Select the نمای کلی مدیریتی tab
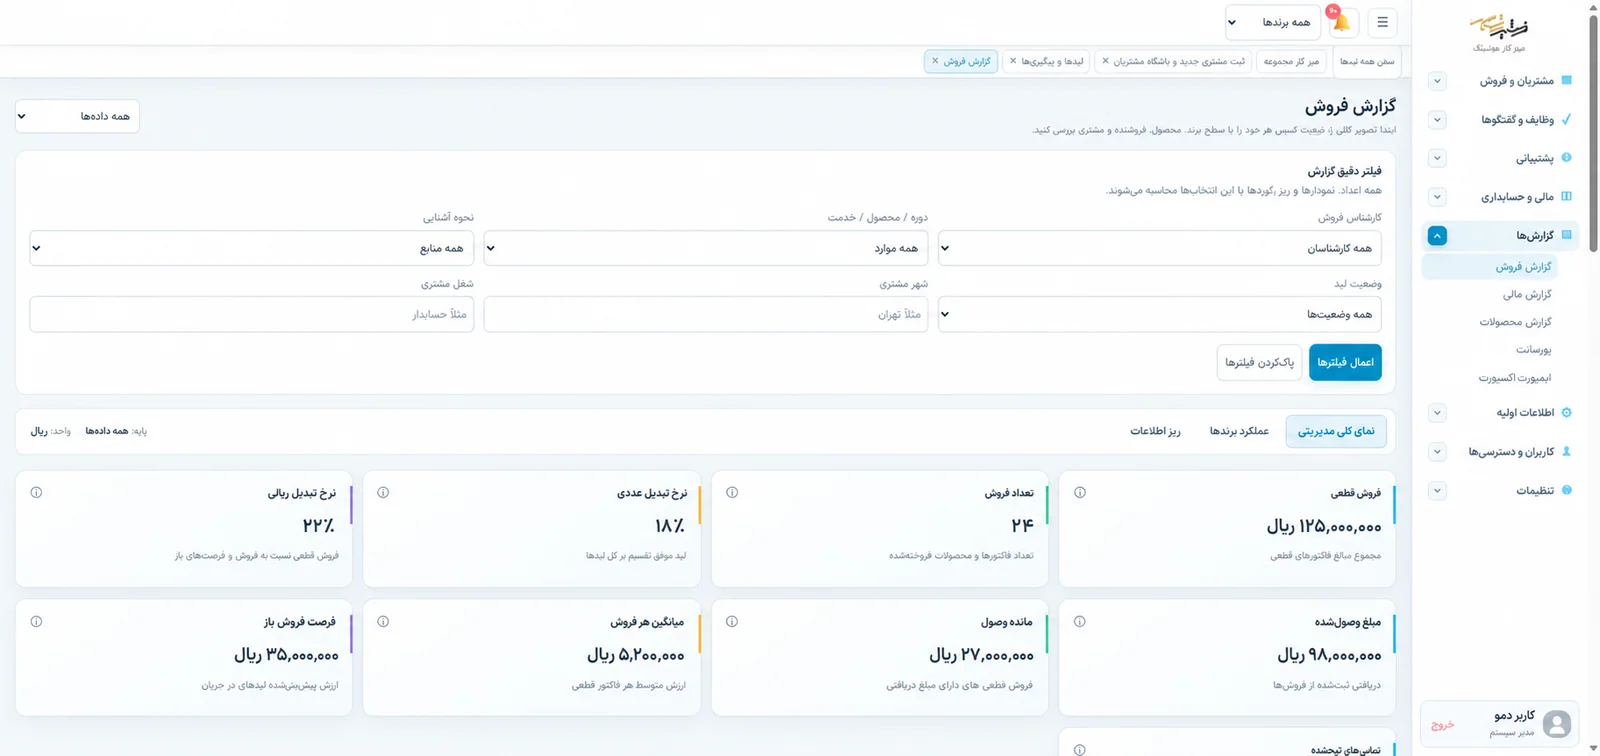Viewport: 1600px width, 756px height. click(x=1336, y=431)
